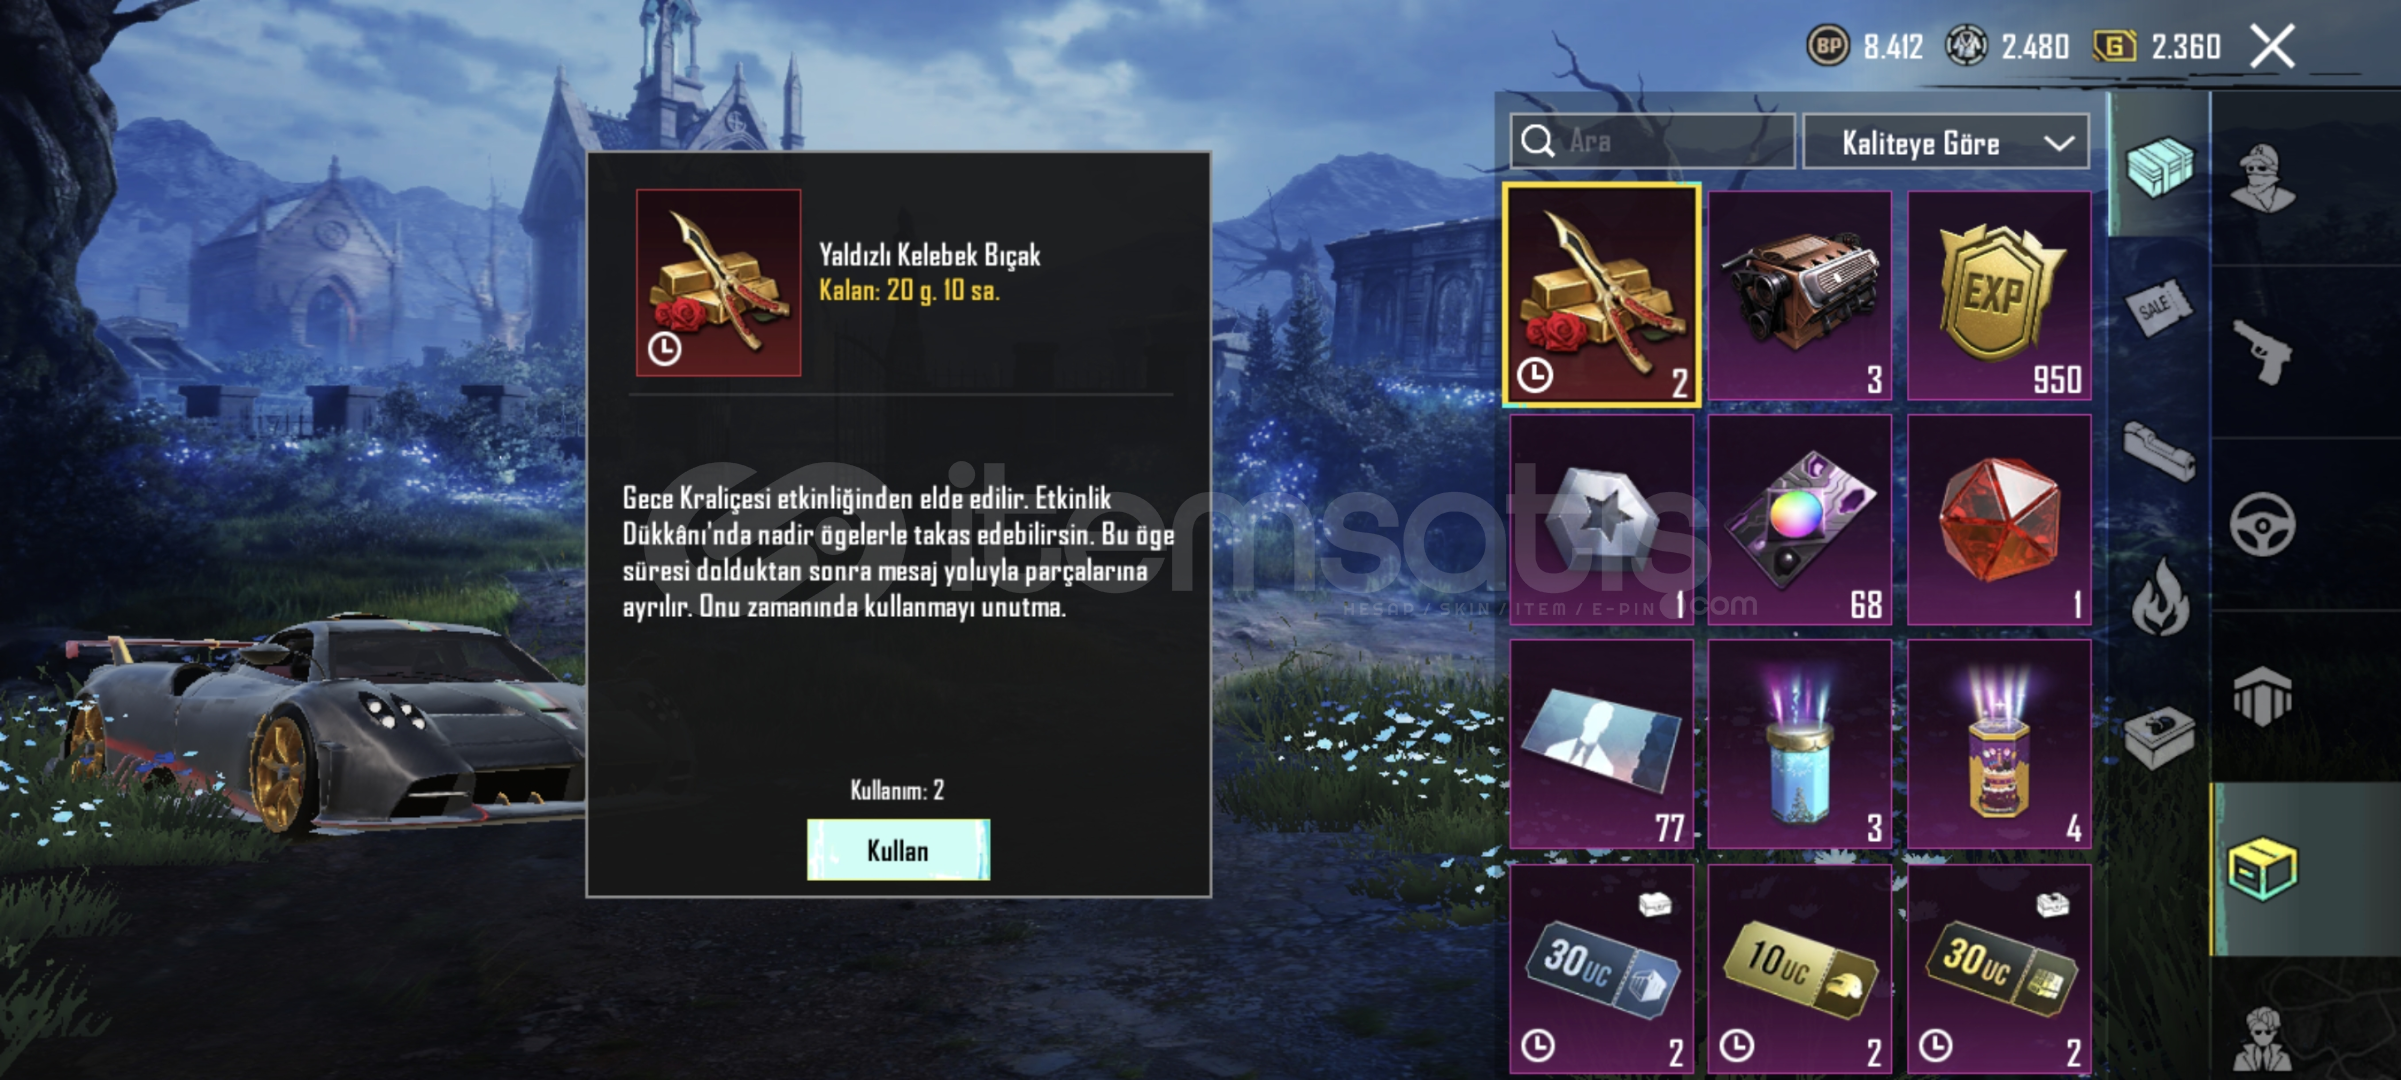Select the yellow crate inventory category
Viewport: 2401px width, 1080px height.
pos(2262,868)
